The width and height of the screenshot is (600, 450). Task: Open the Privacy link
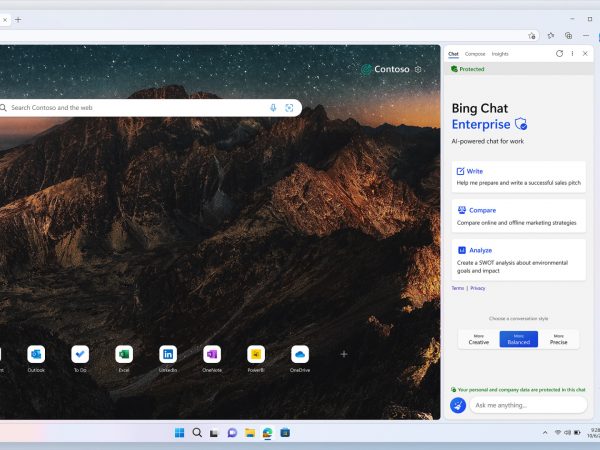point(478,288)
